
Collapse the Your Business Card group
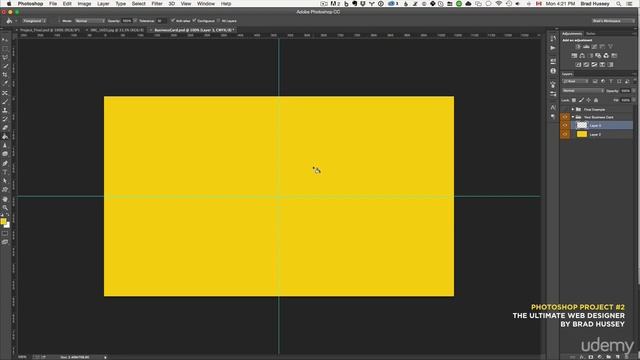click(573, 117)
